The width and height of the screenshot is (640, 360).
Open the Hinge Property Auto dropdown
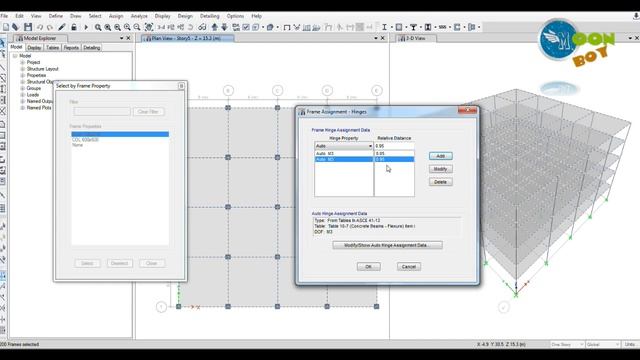point(370,146)
